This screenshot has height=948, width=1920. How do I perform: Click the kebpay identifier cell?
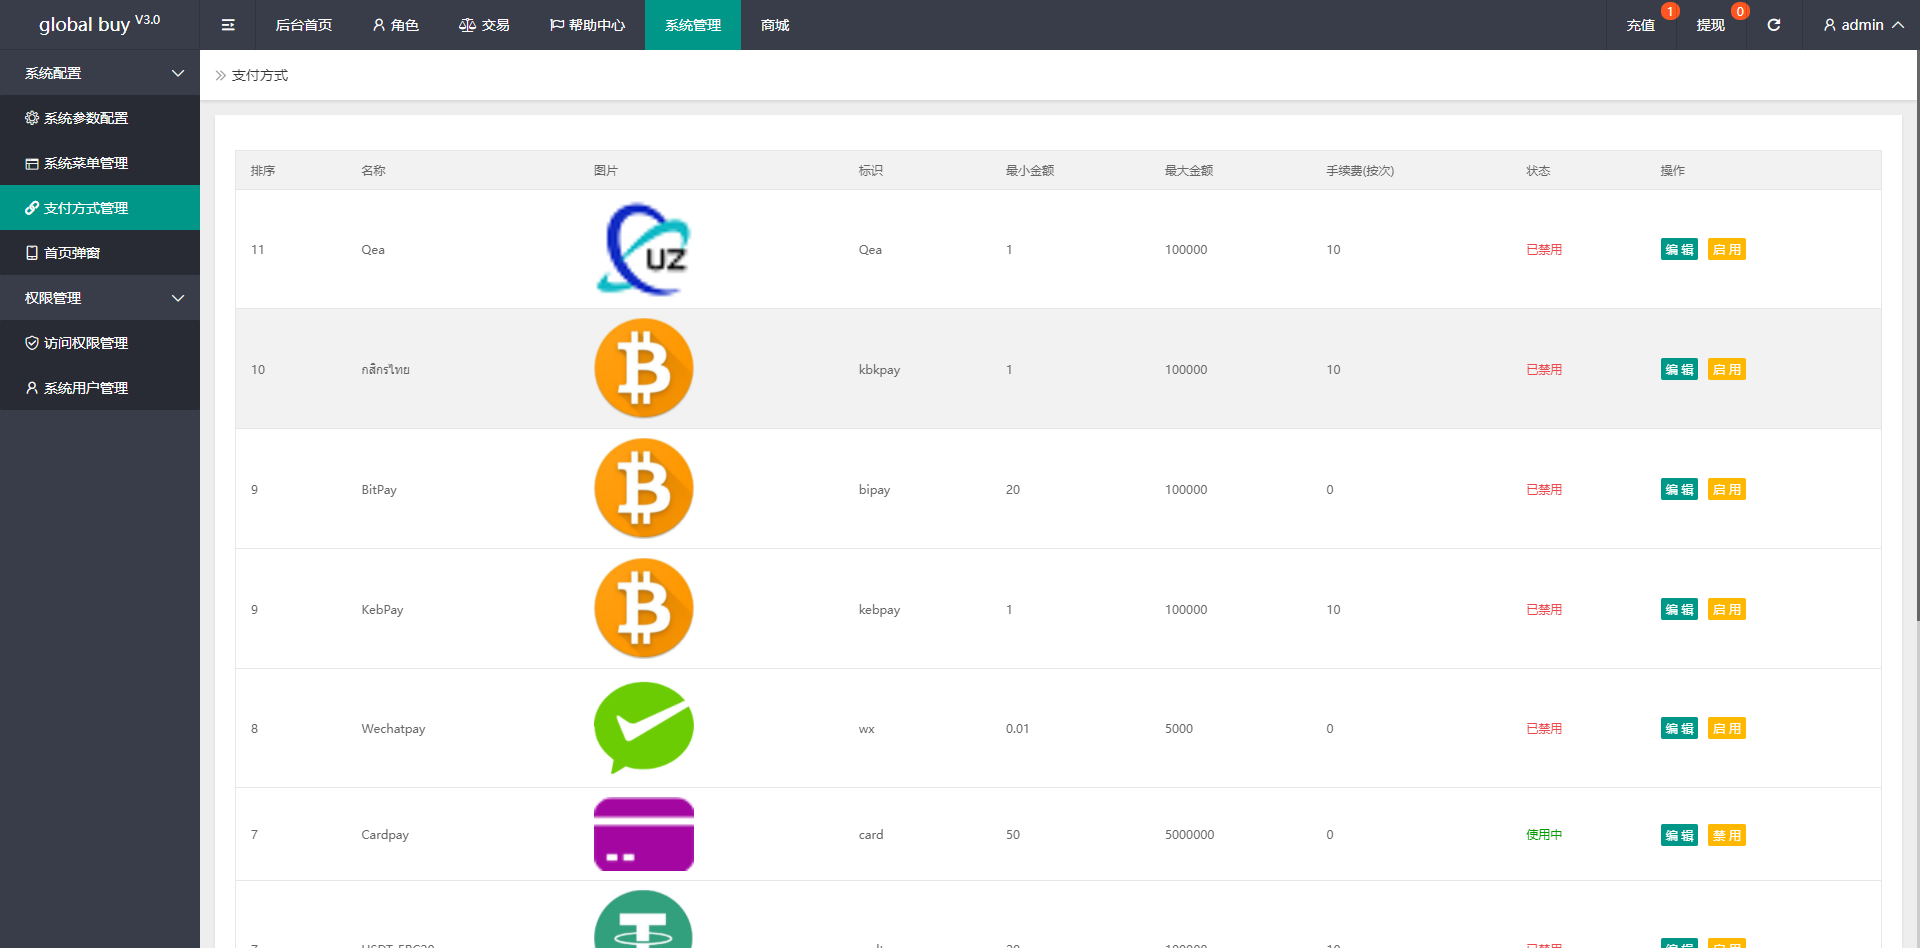tap(879, 610)
